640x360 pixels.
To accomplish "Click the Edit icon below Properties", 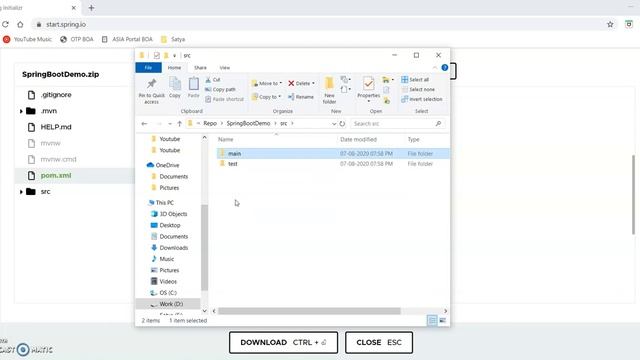I will (x=387, y=90).
